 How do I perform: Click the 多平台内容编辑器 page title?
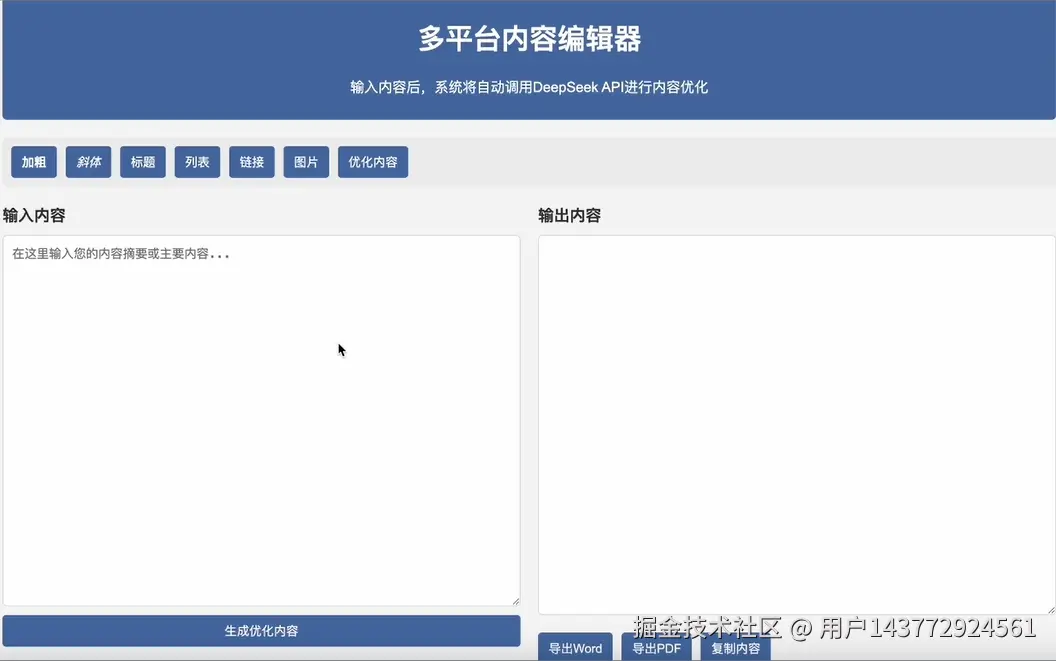click(x=529, y=39)
